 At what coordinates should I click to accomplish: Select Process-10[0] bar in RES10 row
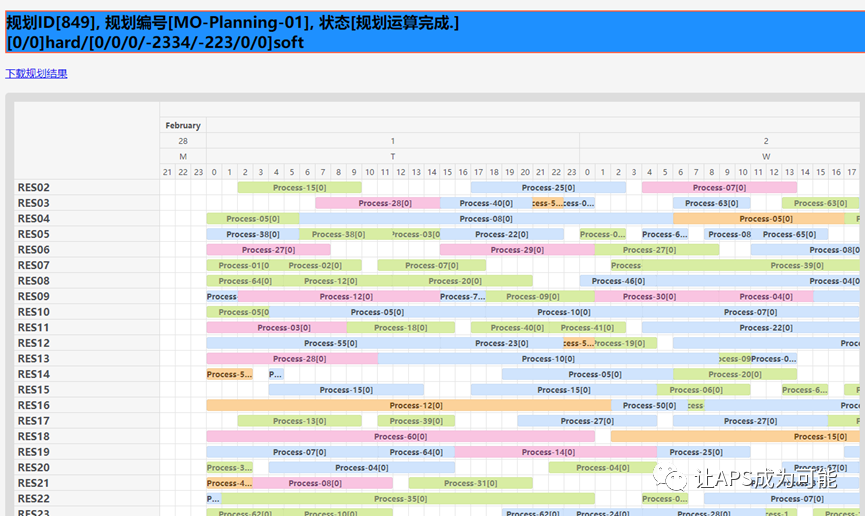pyautogui.click(x=564, y=312)
